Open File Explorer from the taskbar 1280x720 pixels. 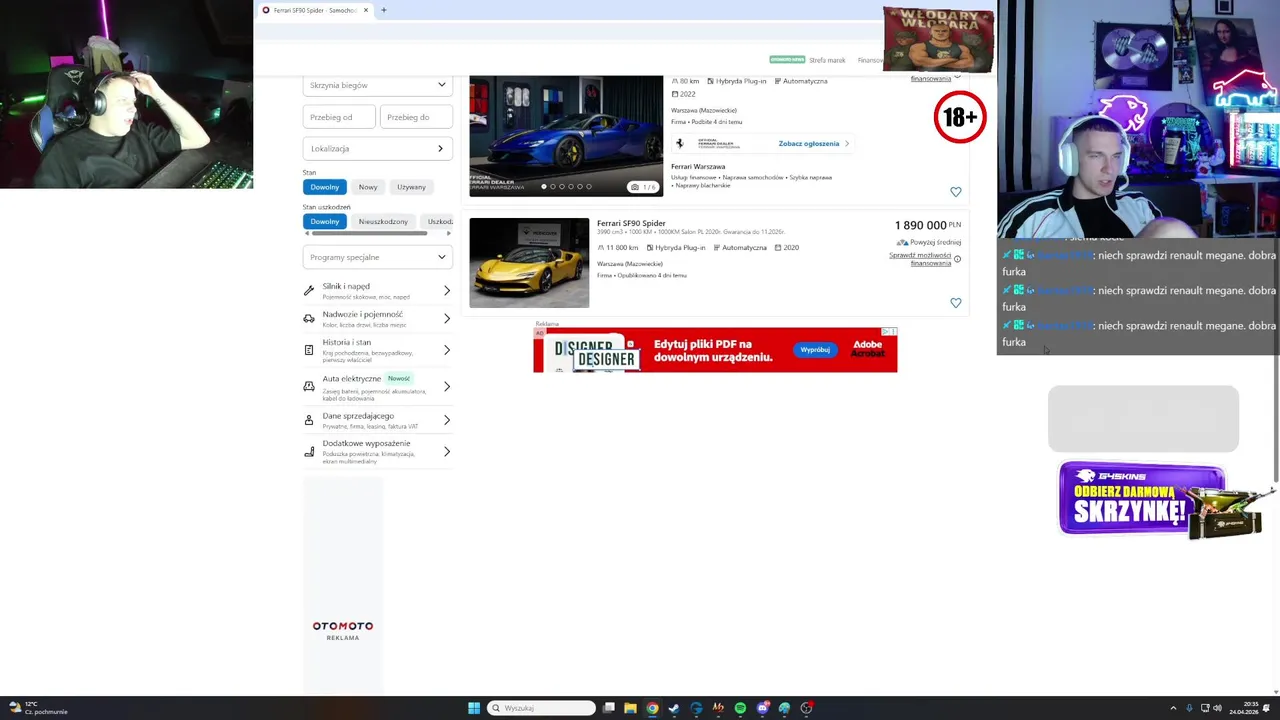tap(630, 708)
